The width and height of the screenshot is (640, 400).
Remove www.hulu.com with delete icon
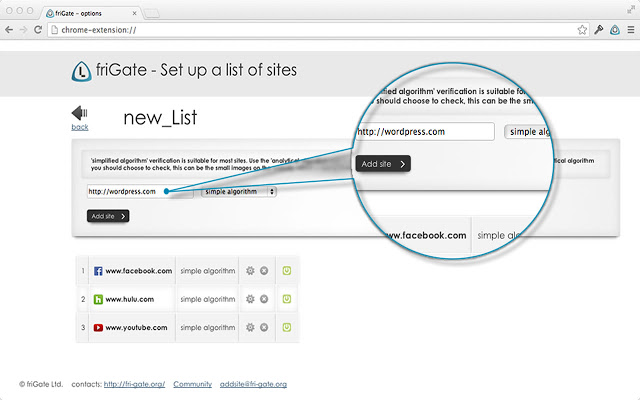264,299
